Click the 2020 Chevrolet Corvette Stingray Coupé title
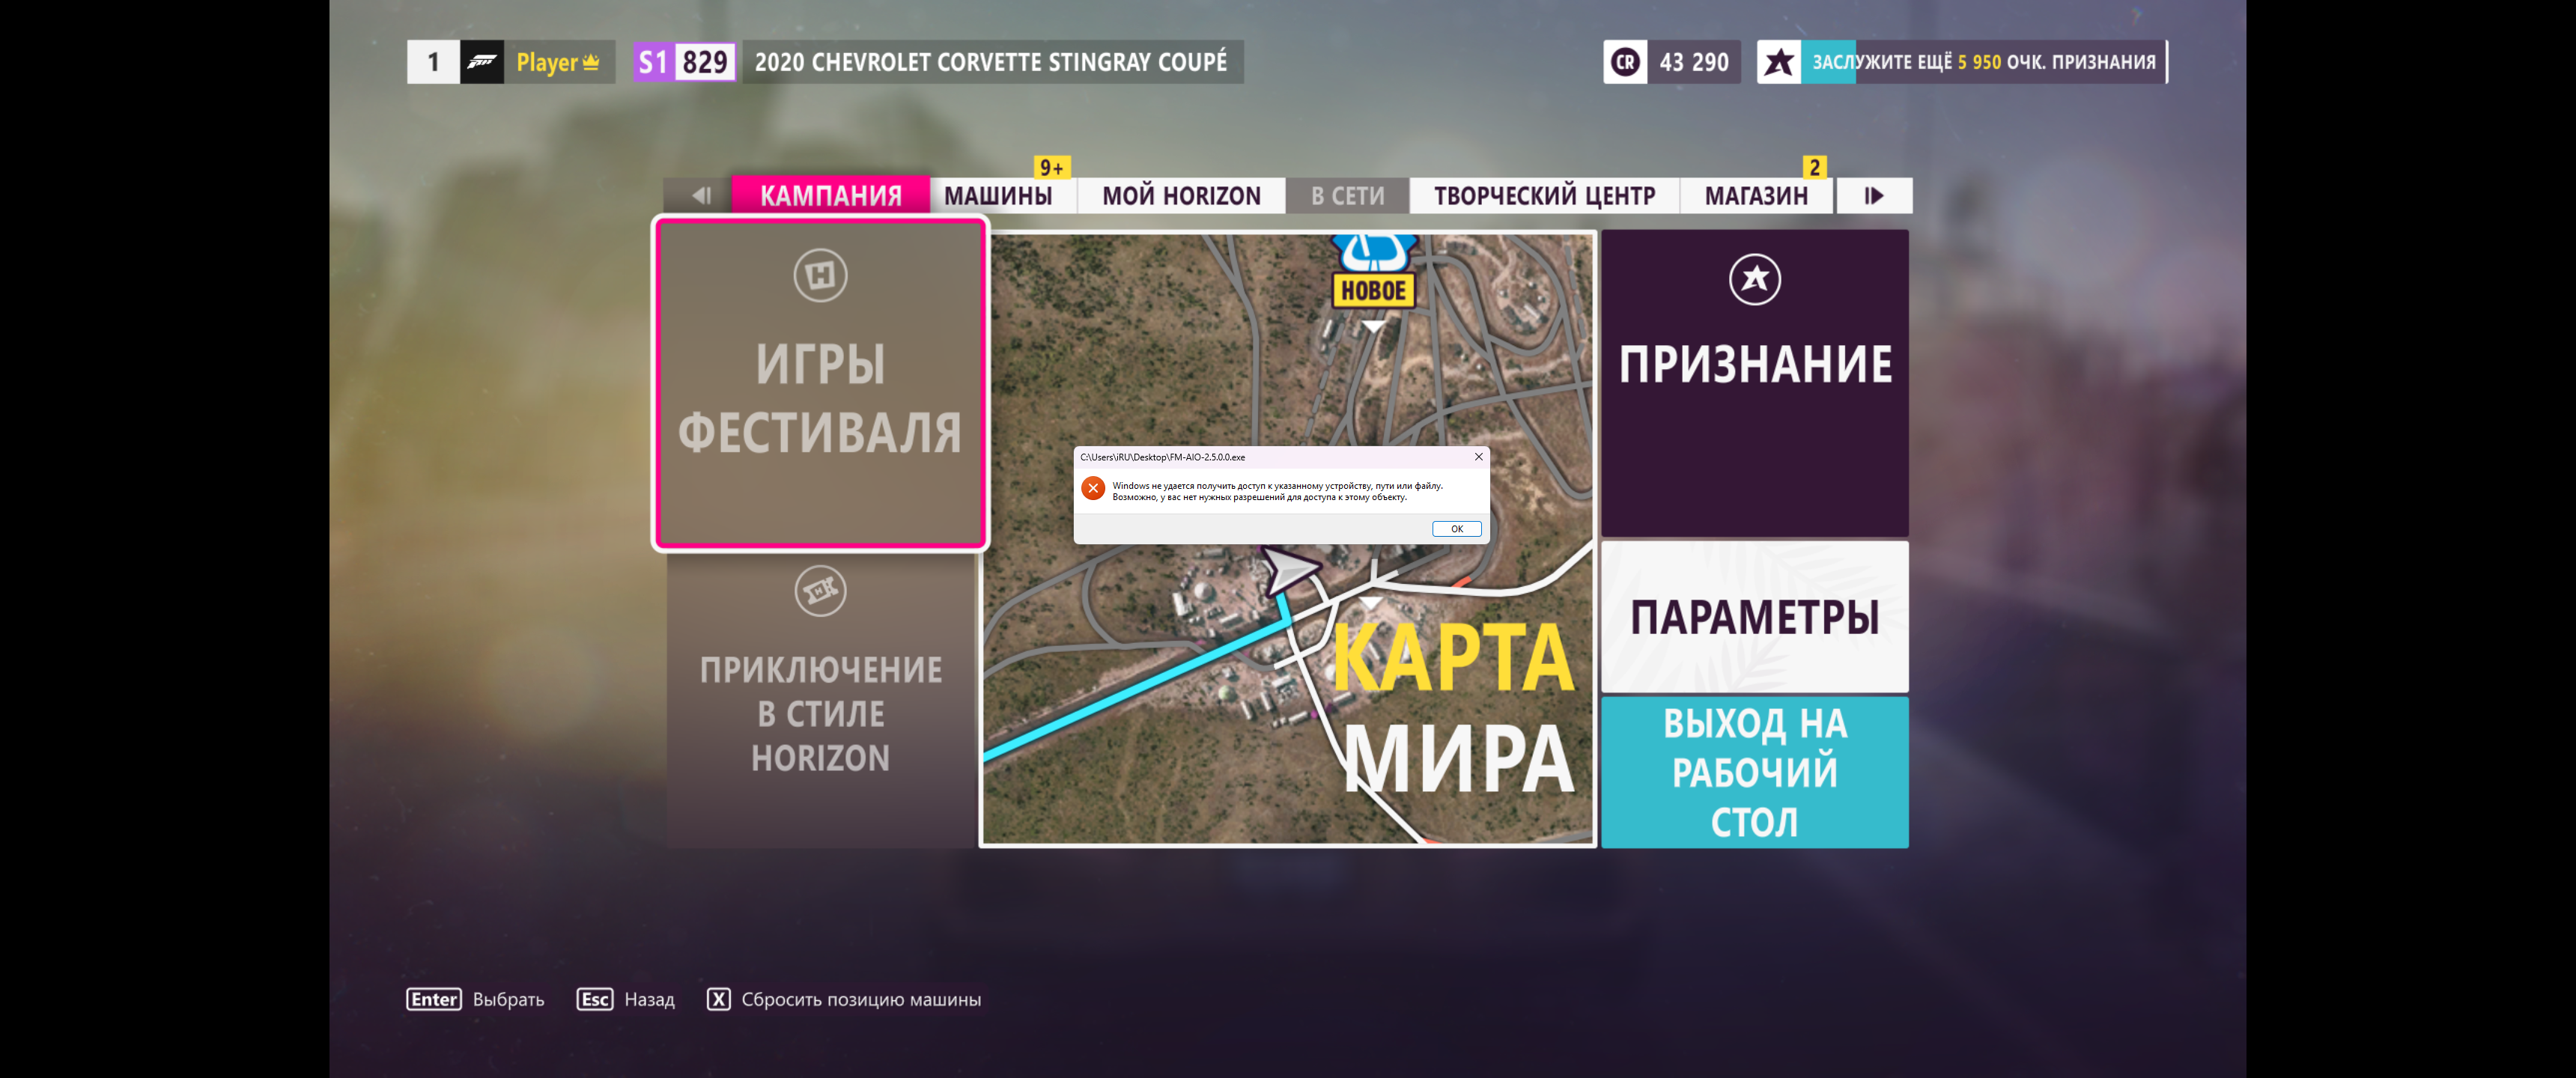The height and width of the screenshot is (1078, 2576). pos(991,62)
